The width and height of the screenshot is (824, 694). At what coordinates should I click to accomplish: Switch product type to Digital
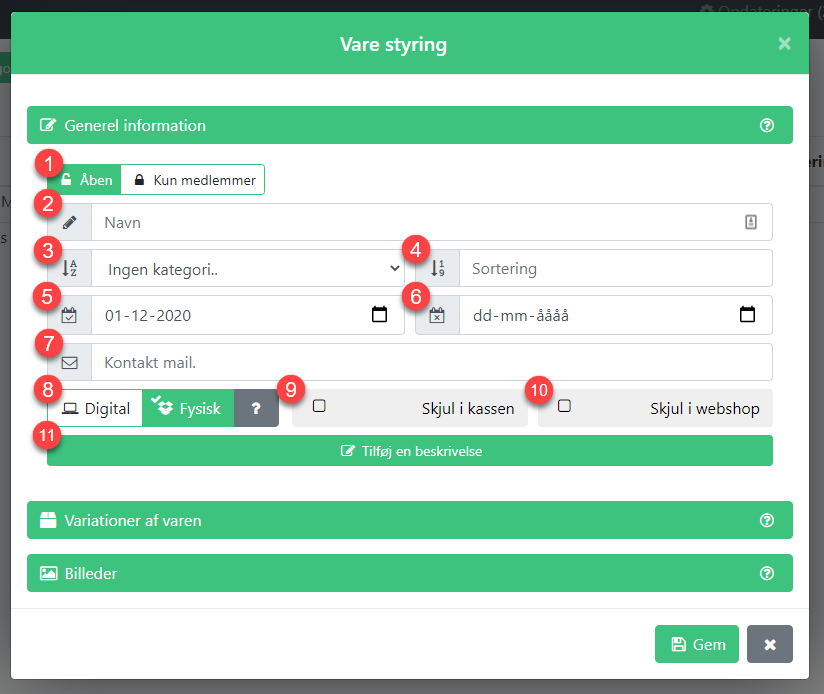[x=95, y=408]
